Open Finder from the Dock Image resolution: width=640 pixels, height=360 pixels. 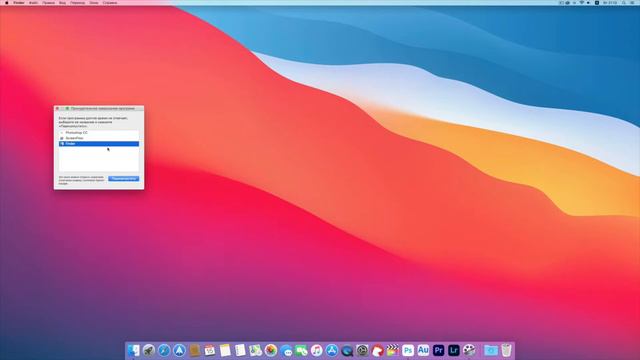point(133,350)
